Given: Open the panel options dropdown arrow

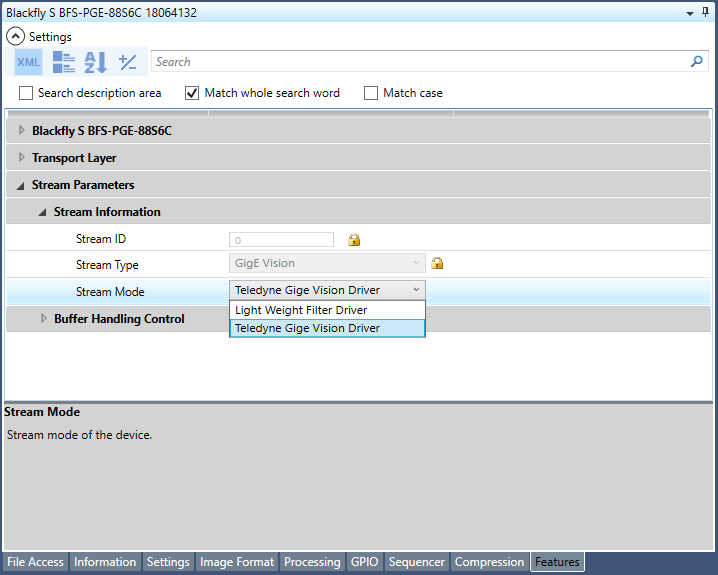Looking at the screenshot, I should click(690, 14).
